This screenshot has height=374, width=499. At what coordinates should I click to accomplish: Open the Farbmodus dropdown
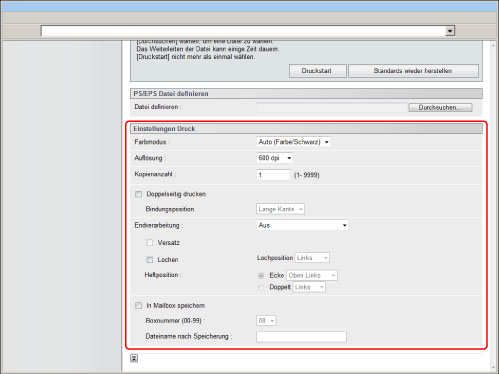click(x=293, y=142)
